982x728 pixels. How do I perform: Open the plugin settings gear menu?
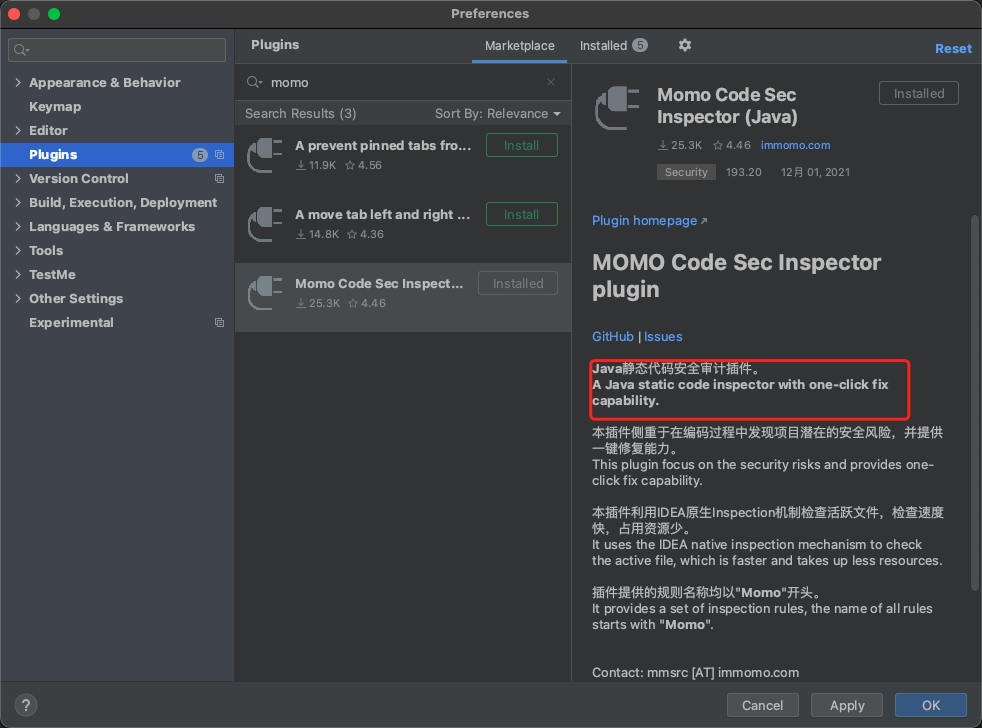click(x=685, y=45)
